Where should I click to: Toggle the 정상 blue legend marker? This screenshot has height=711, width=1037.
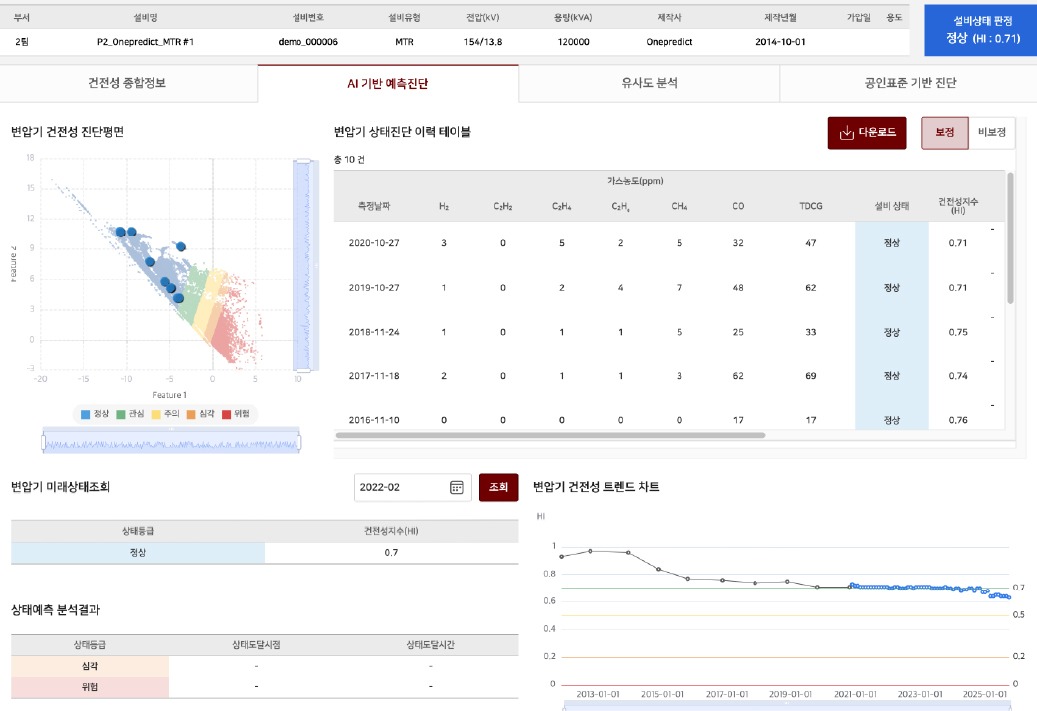pos(85,414)
